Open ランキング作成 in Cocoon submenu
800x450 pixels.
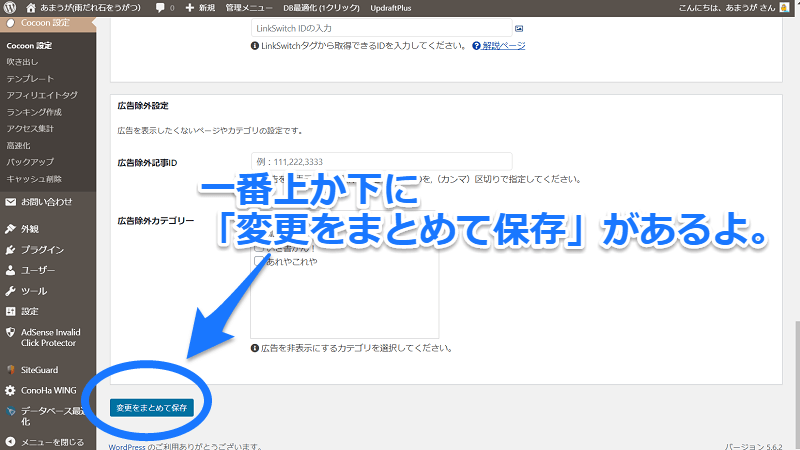pos(34,112)
